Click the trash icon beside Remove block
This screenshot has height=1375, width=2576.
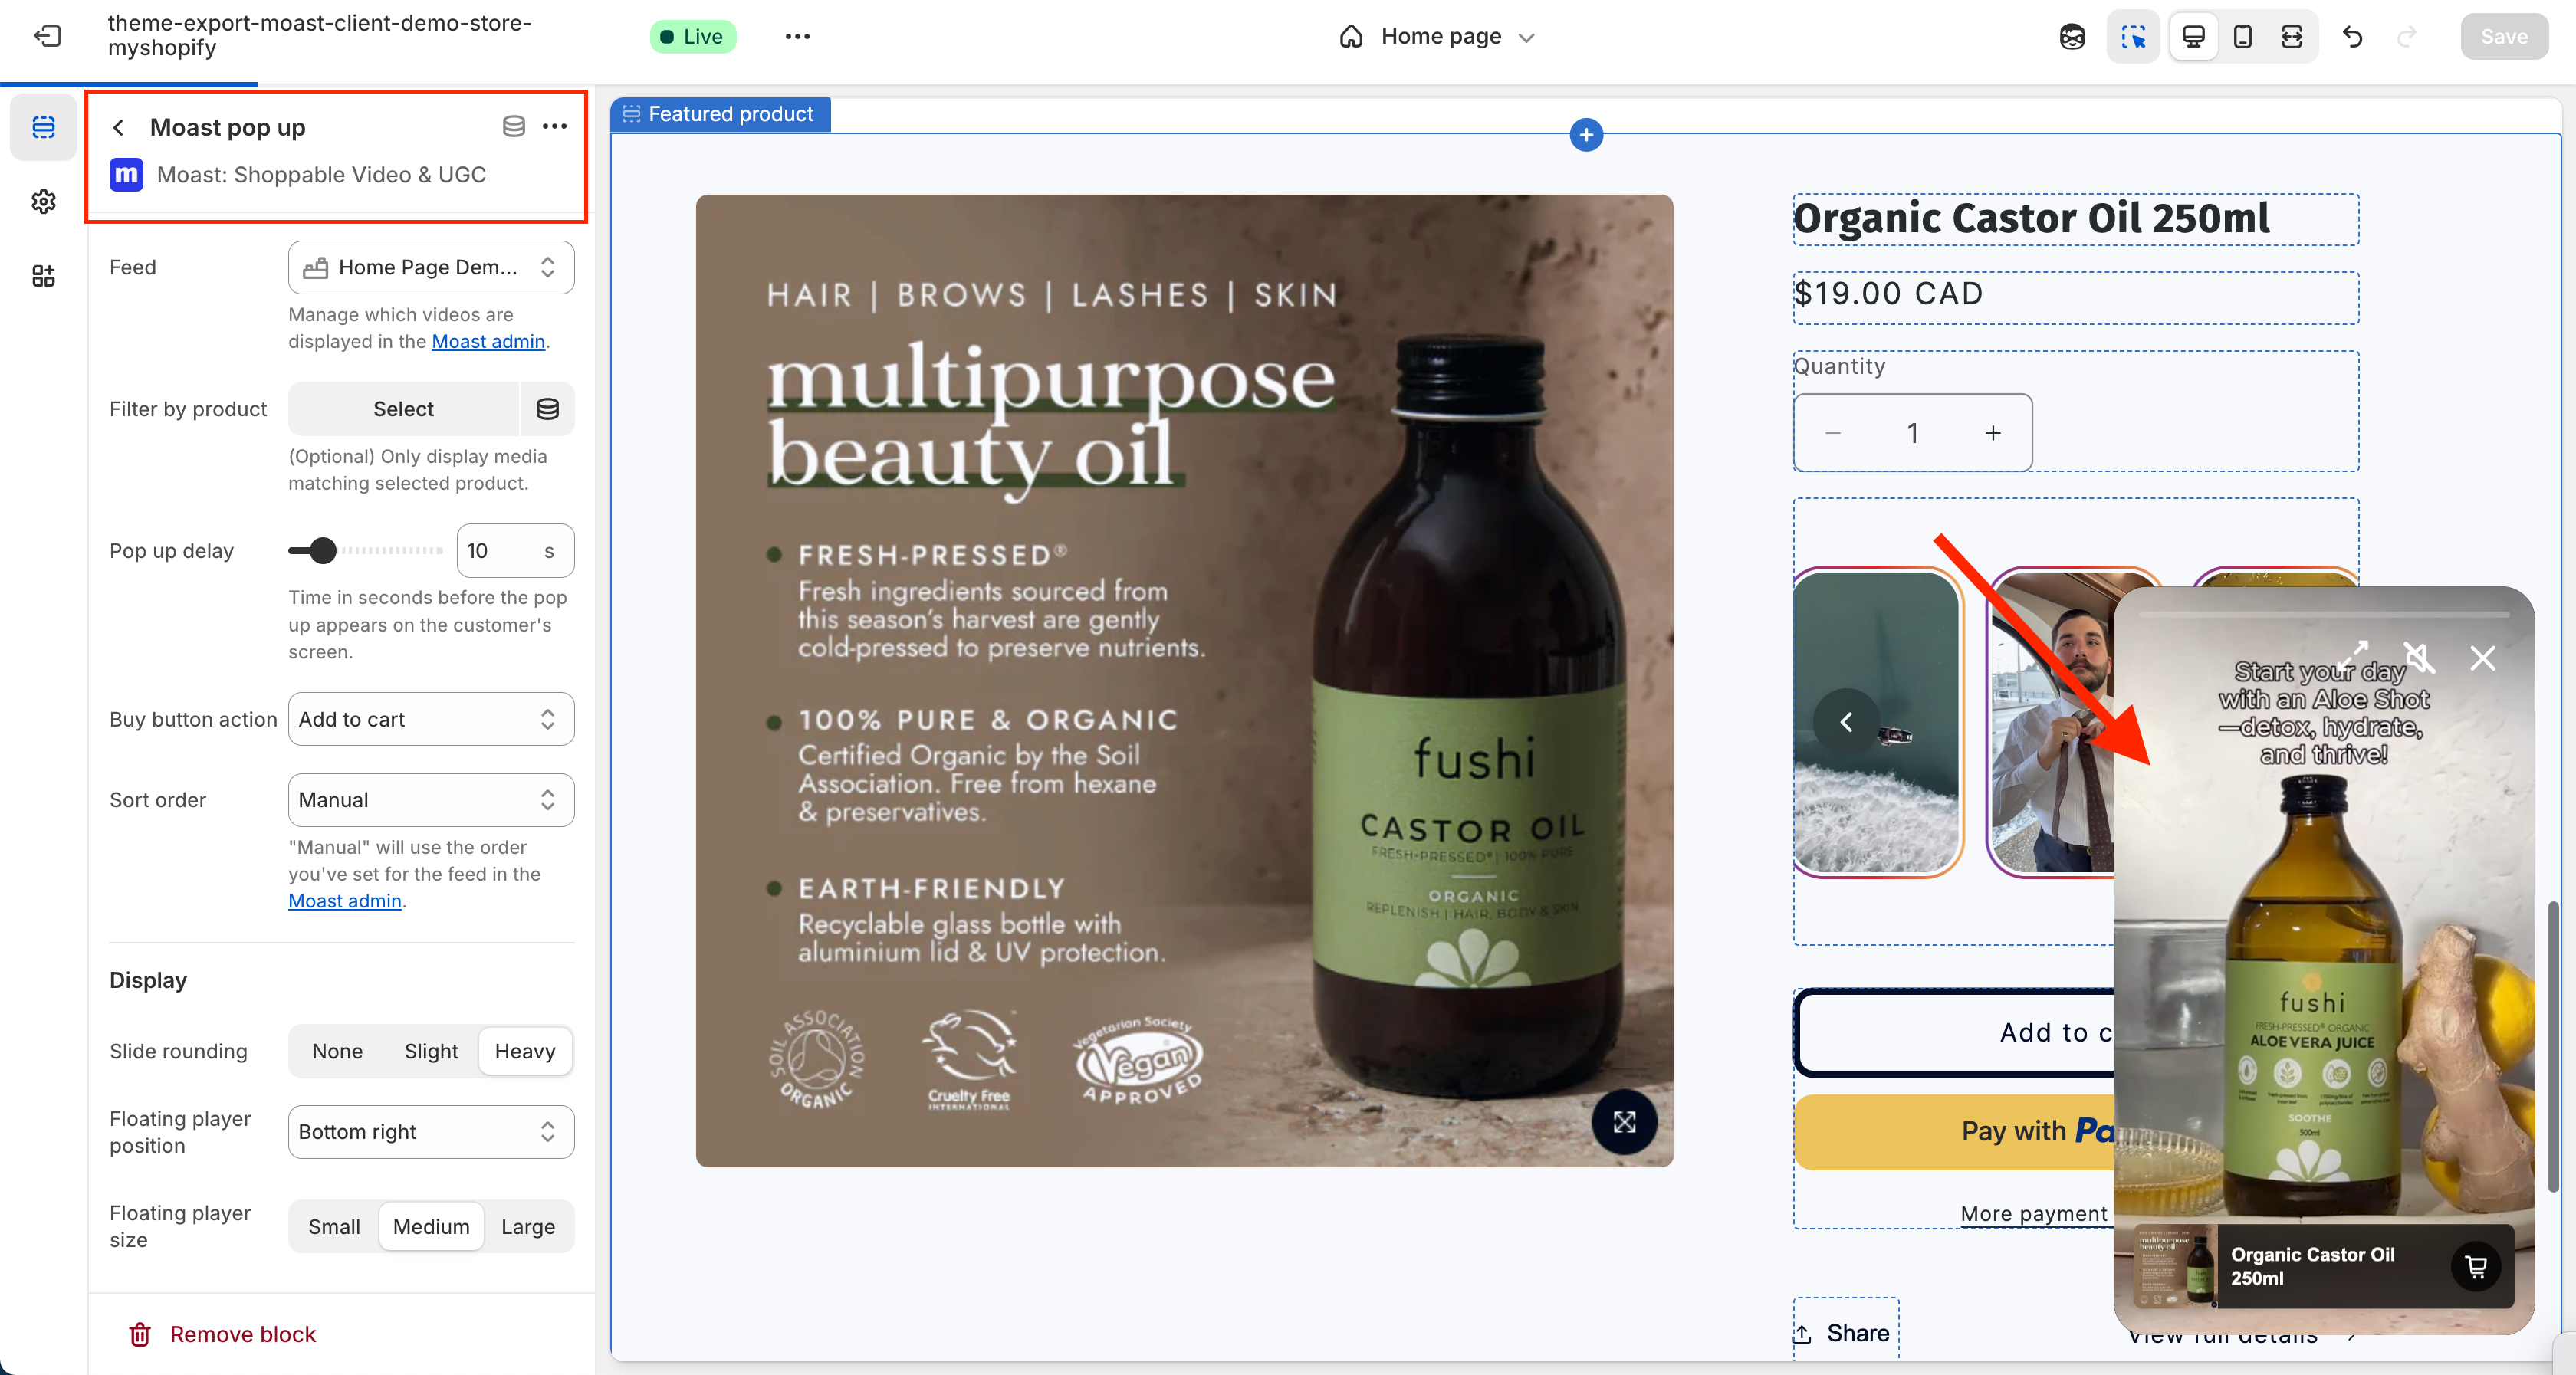click(x=140, y=1334)
